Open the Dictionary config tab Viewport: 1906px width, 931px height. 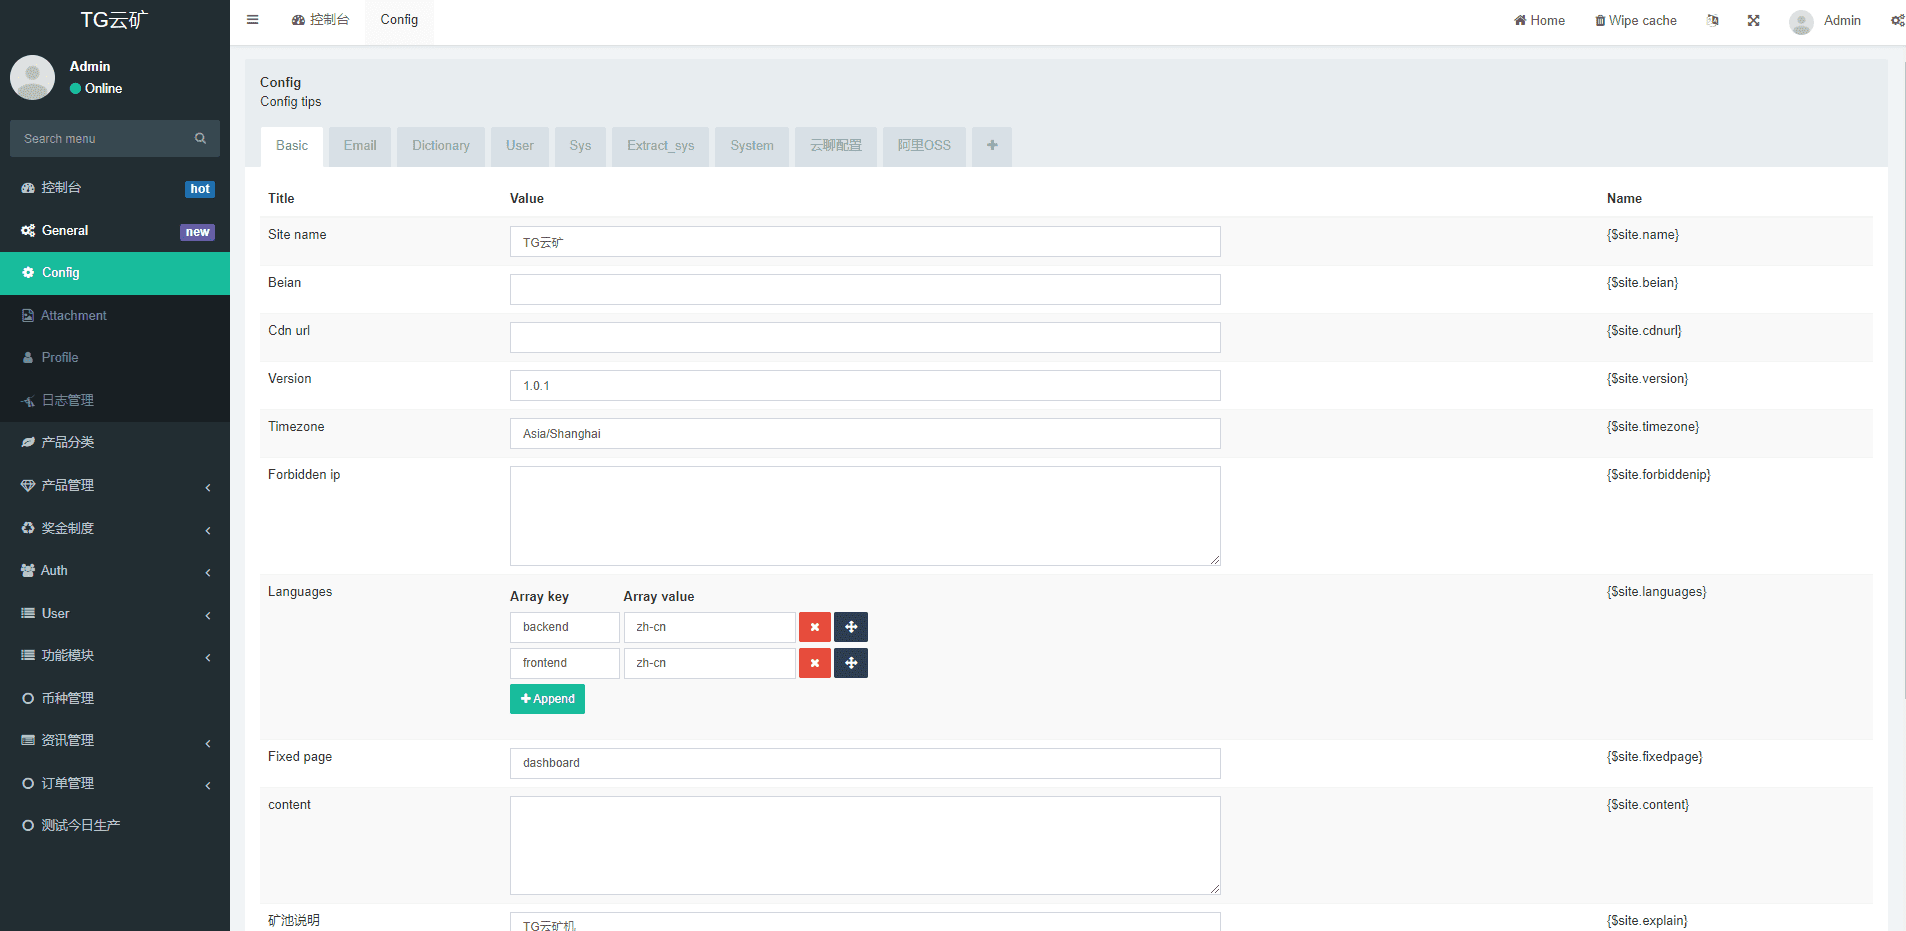pos(440,146)
